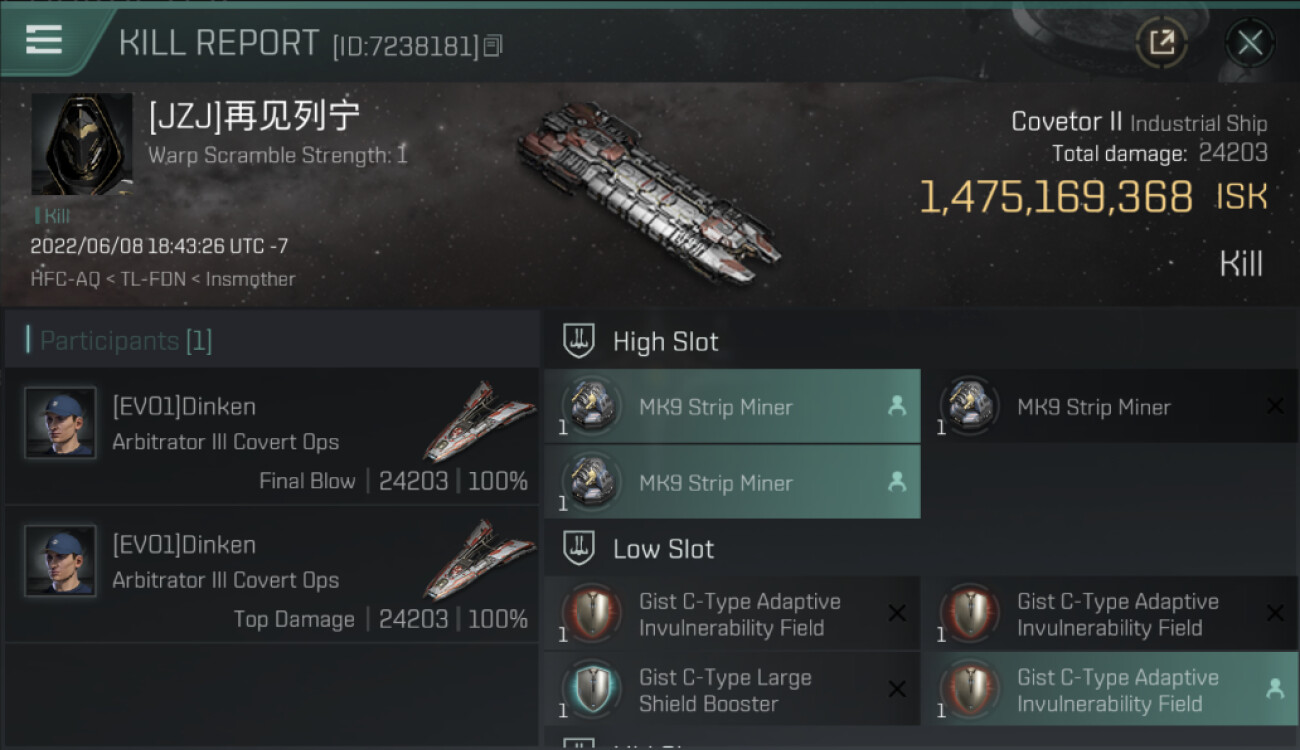
Task: Click the HFC-AQ system location link
Action: pyautogui.click(x=65, y=279)
